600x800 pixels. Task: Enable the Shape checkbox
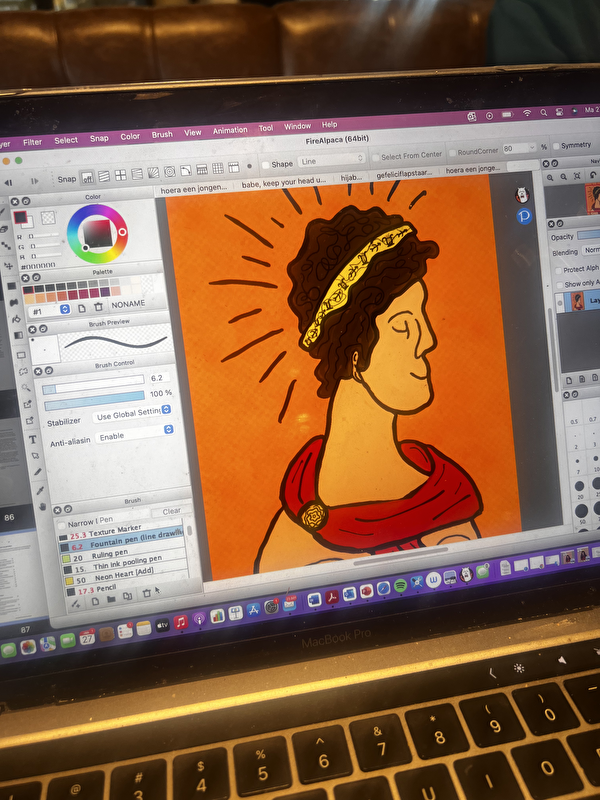coord(265,165)
